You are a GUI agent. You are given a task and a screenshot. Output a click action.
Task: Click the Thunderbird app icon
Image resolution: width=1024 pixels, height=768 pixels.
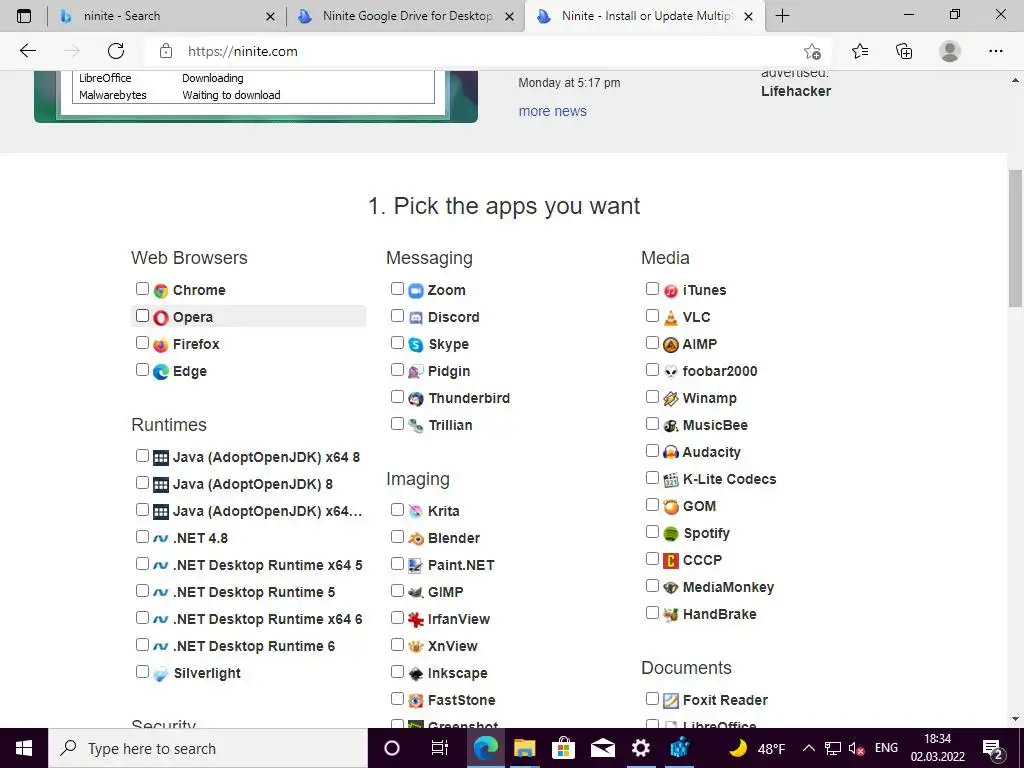[x=416, y=398]
